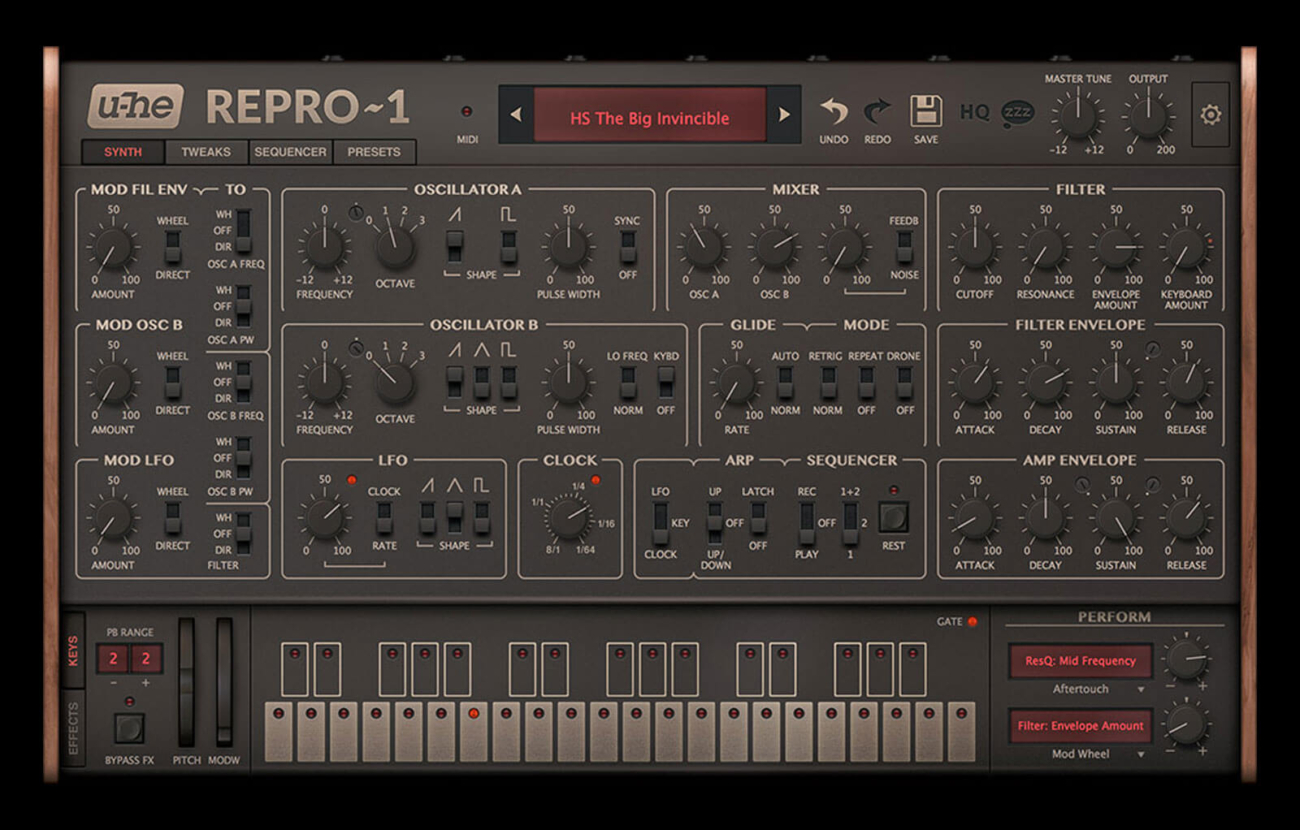The height and width of the screenshot is (830, 1300).
Task: Toggle Arp LATCH switch
Action: click(758, 517)
